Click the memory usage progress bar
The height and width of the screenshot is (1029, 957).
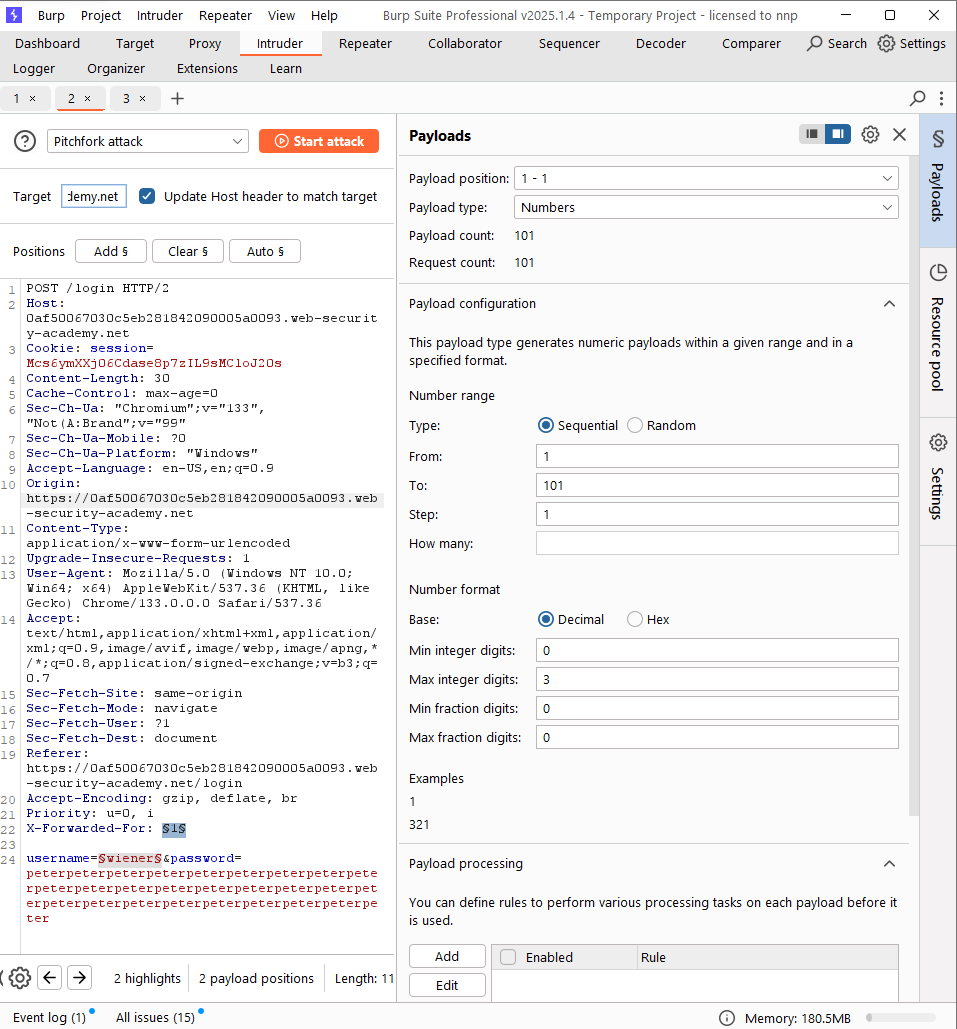pyautogui.click(x=902, y=1018)
